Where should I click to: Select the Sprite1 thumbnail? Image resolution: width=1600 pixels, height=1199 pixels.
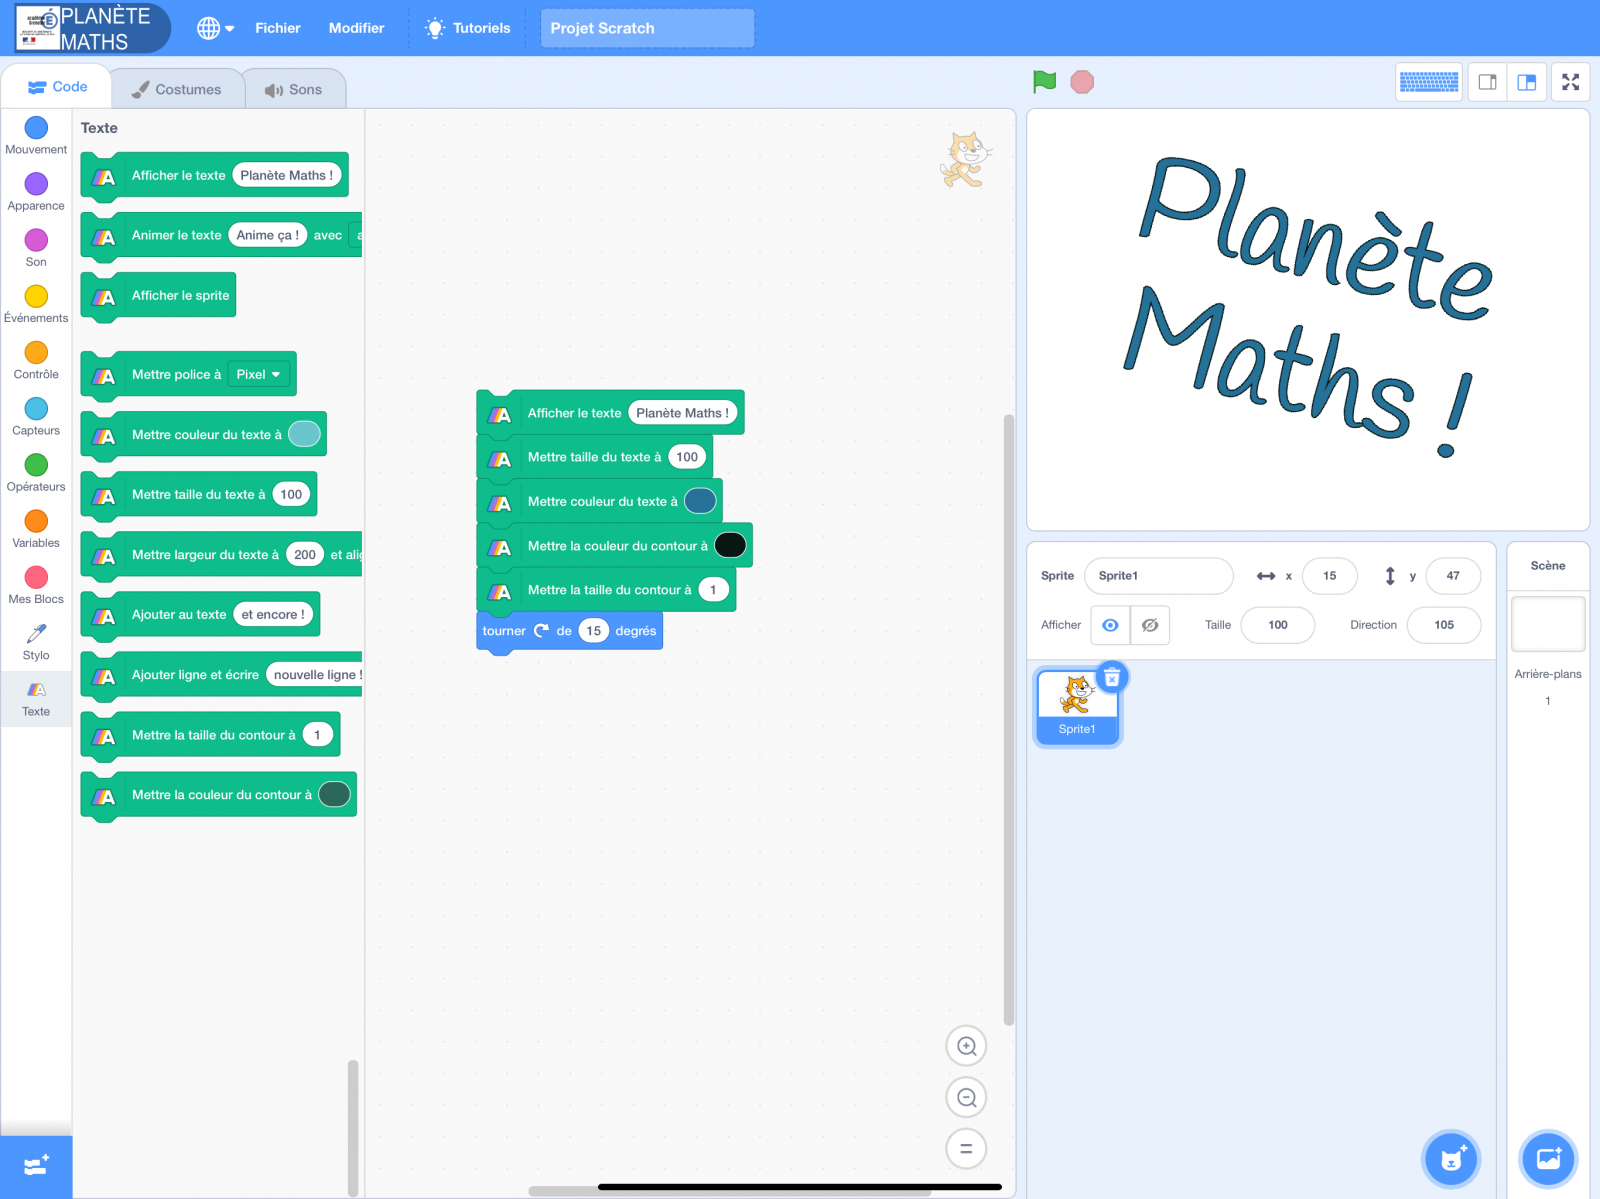pyautogui.click(x=1077, y=706)
